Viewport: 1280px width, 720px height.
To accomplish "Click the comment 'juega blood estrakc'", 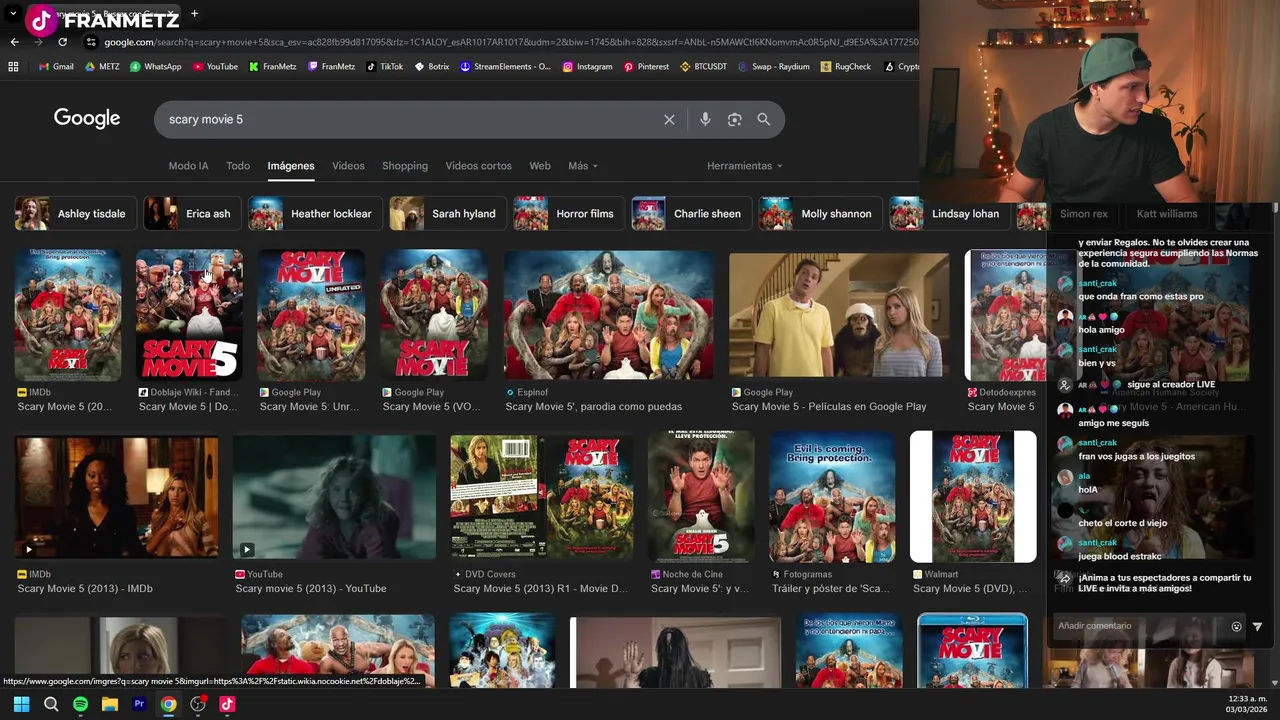I will (1120, 556).
